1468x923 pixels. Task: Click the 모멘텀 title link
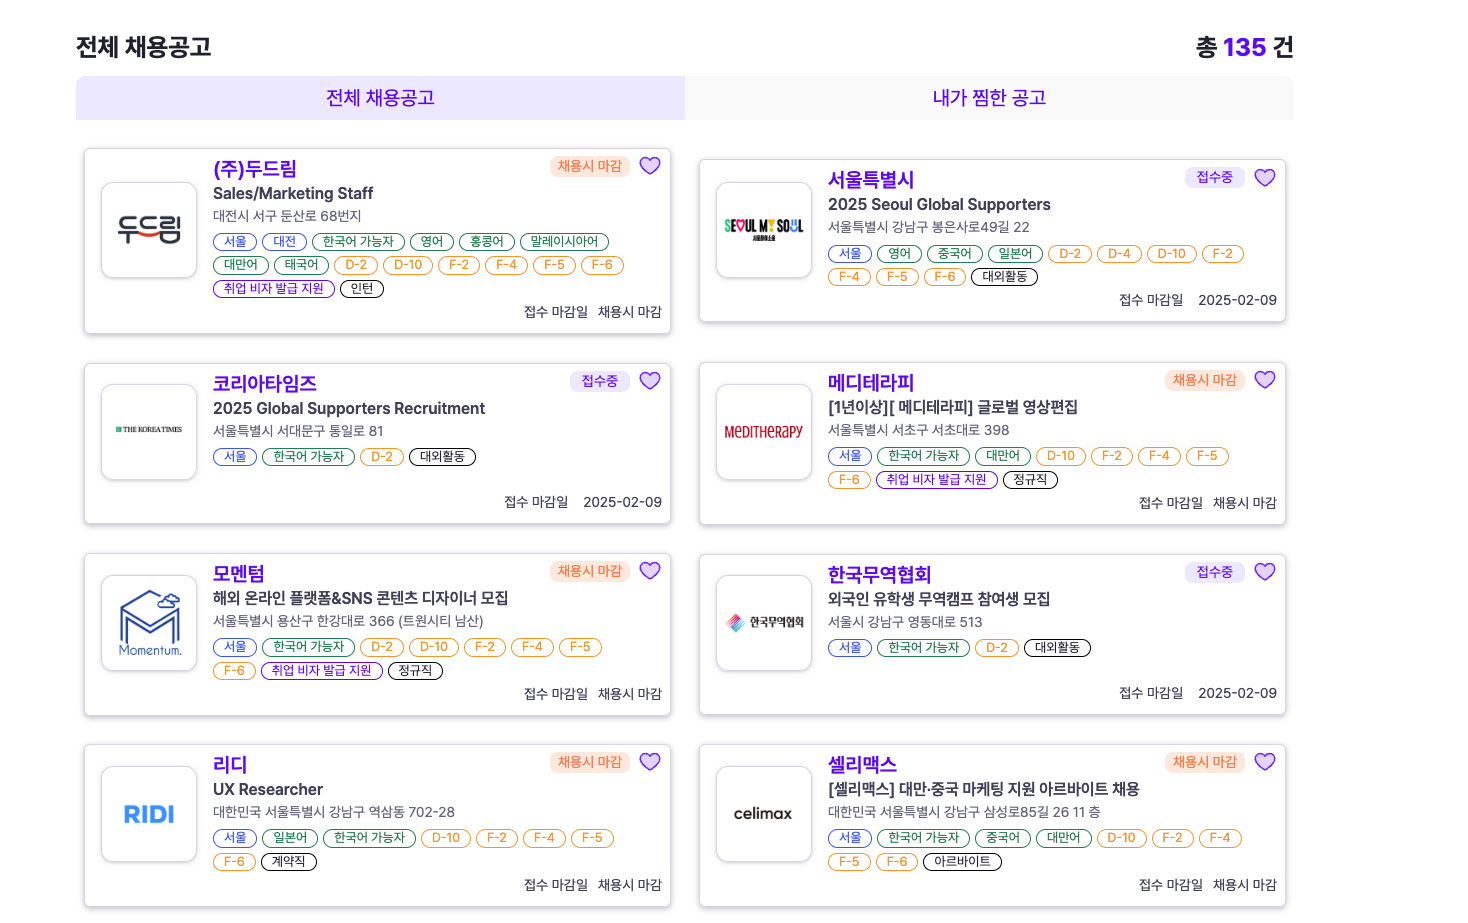239,574
